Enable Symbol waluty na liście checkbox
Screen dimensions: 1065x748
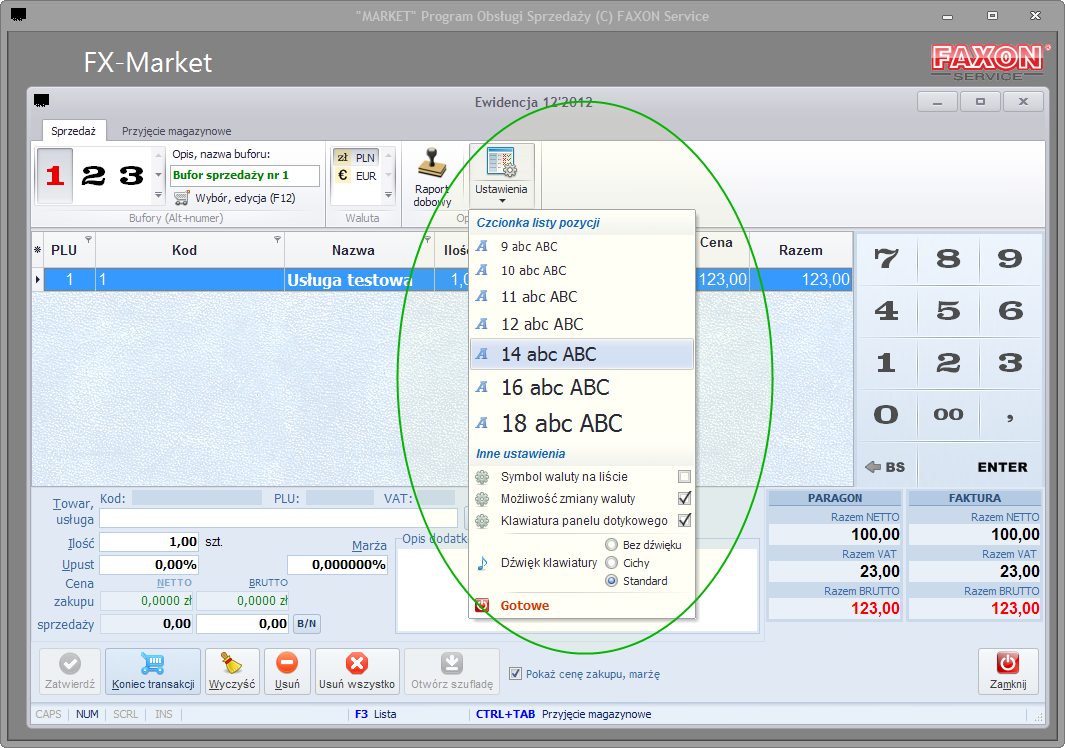685,477
